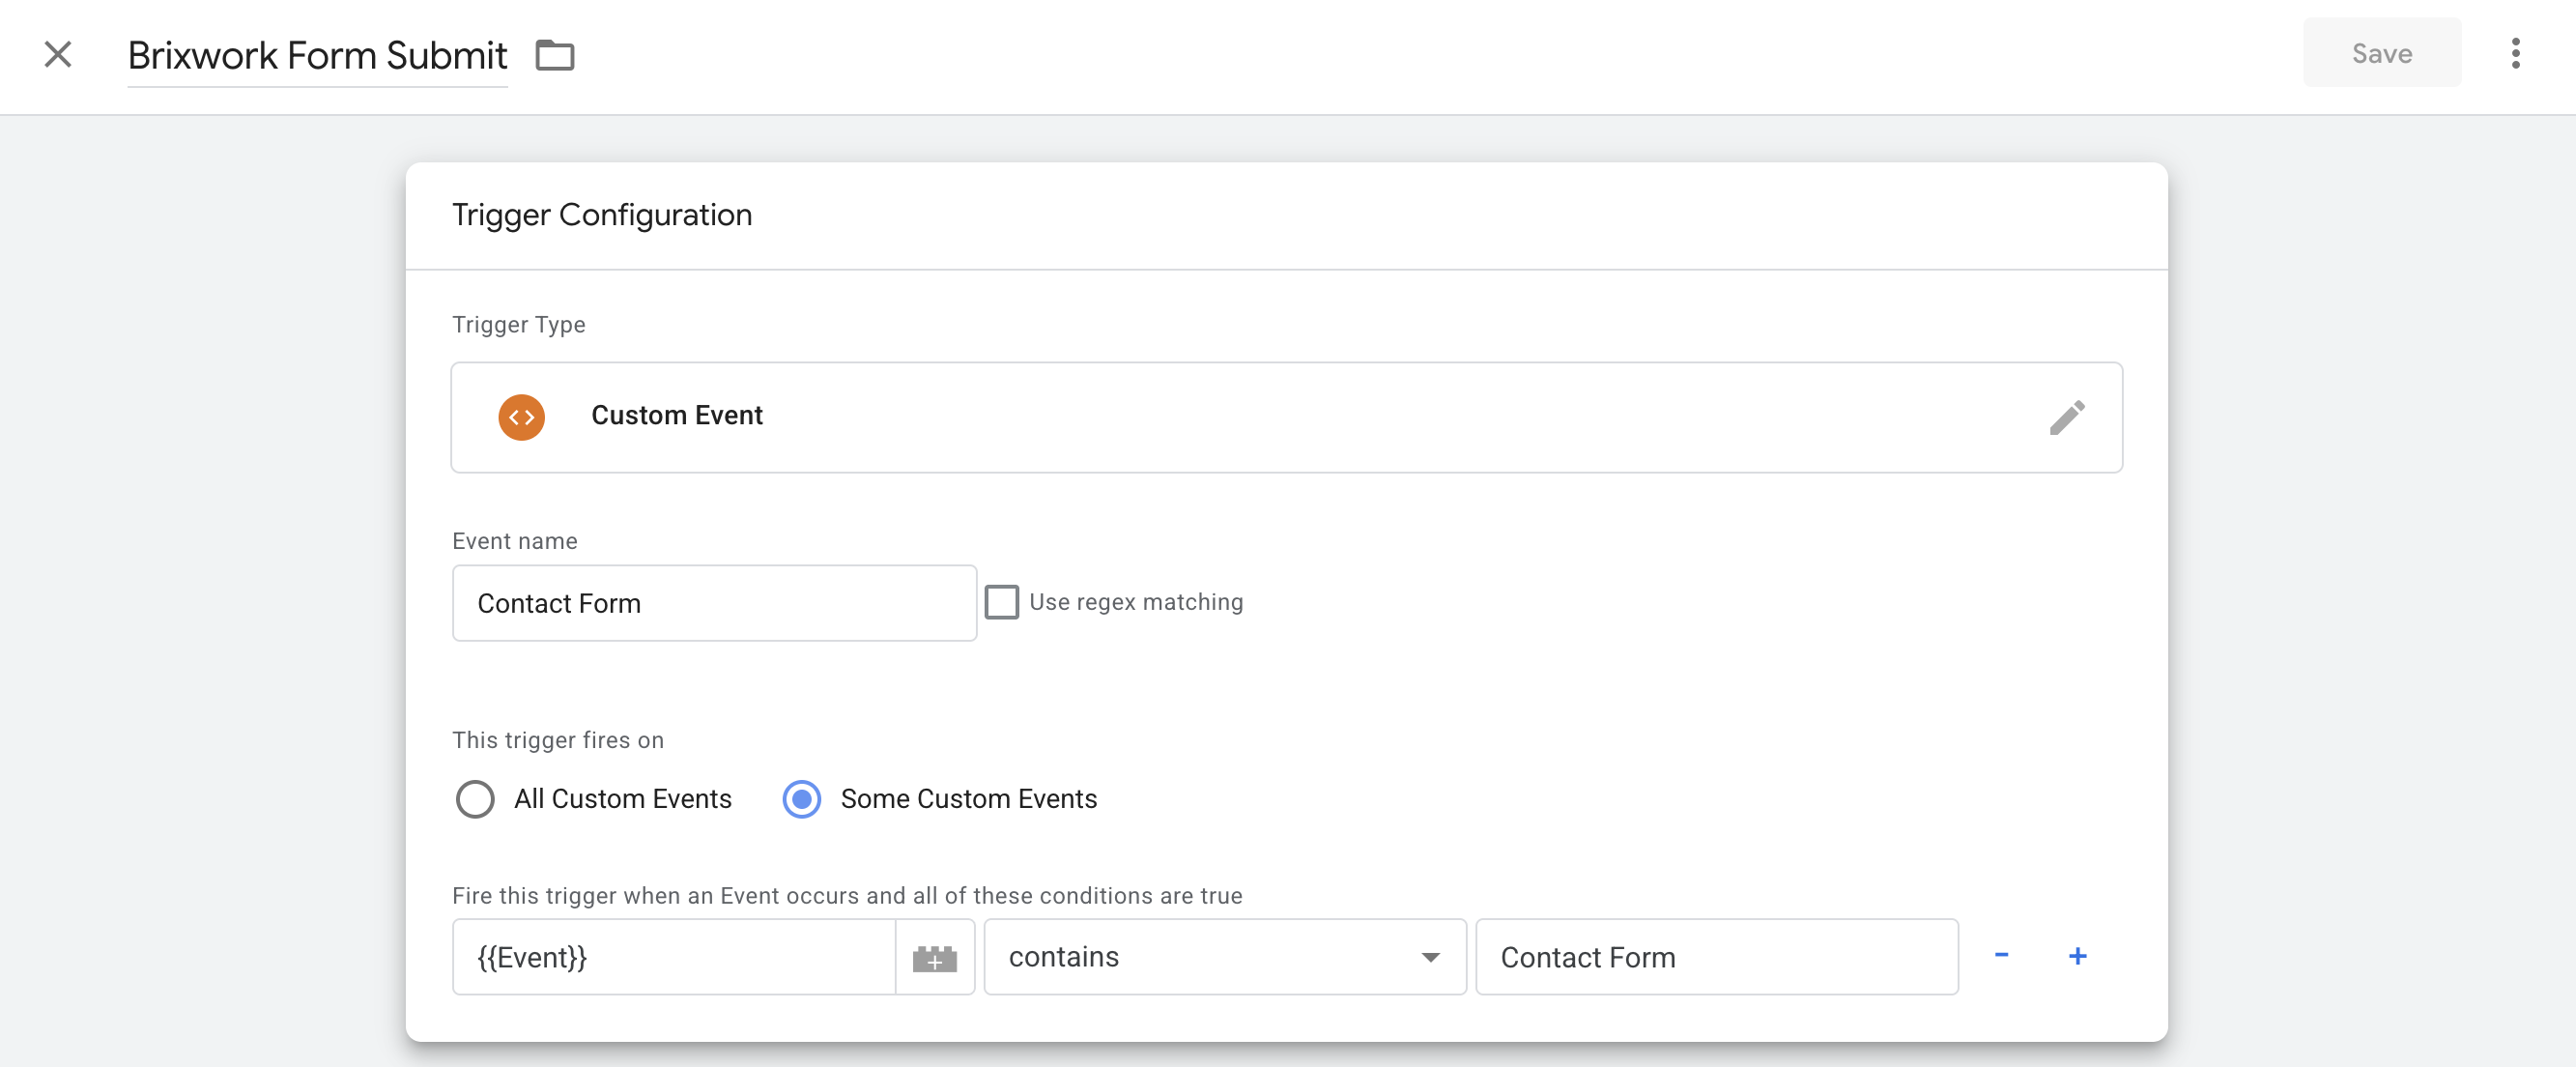2576x1067 pixels.
Task: Click the Trigger Configuration heading
Action: [x=601, y=215]
